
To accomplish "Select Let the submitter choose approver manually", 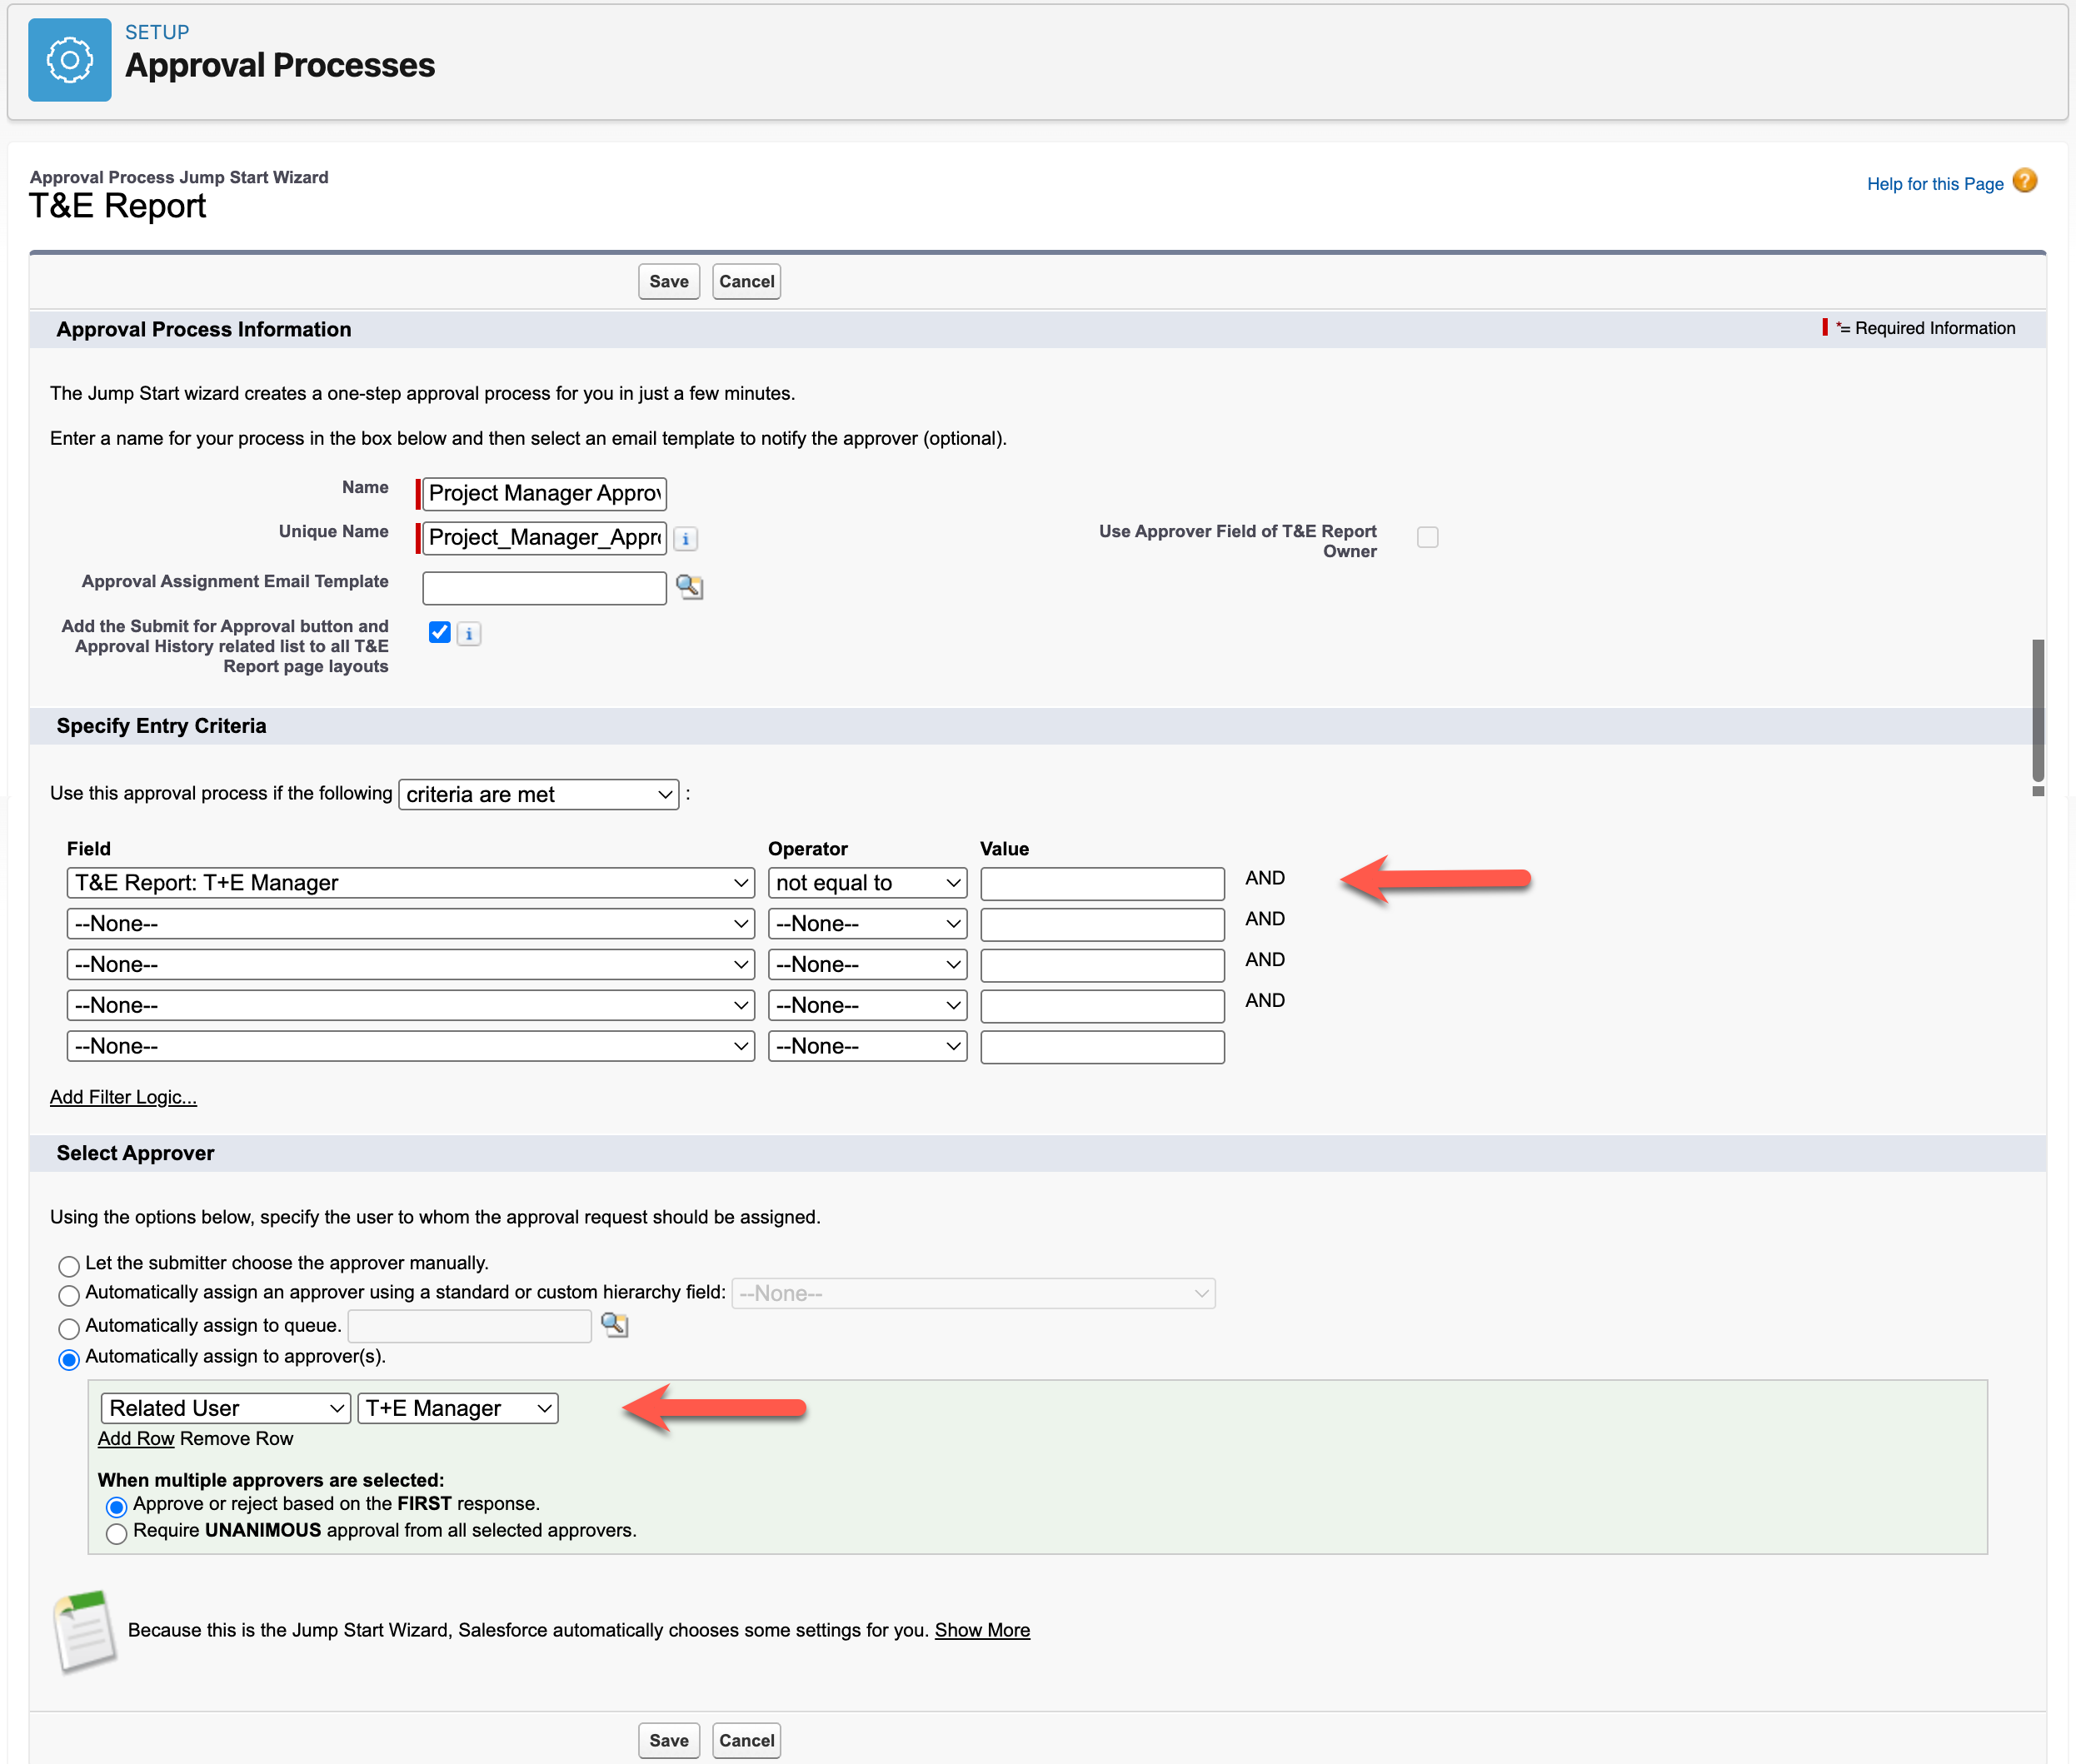I will point(69,1266).
